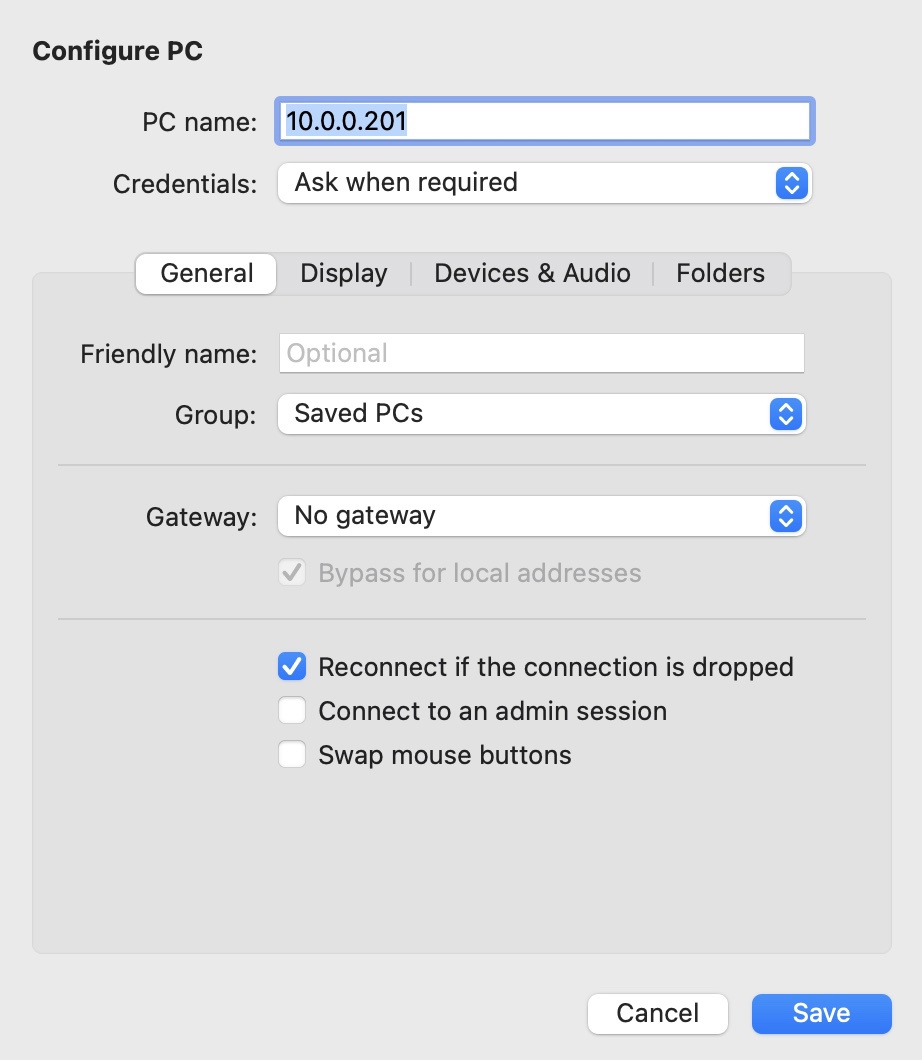The height and width of the screenshot is (1060, 922).
Task: Click the Credentials popup arrow icon
Action: click(791, 183)
